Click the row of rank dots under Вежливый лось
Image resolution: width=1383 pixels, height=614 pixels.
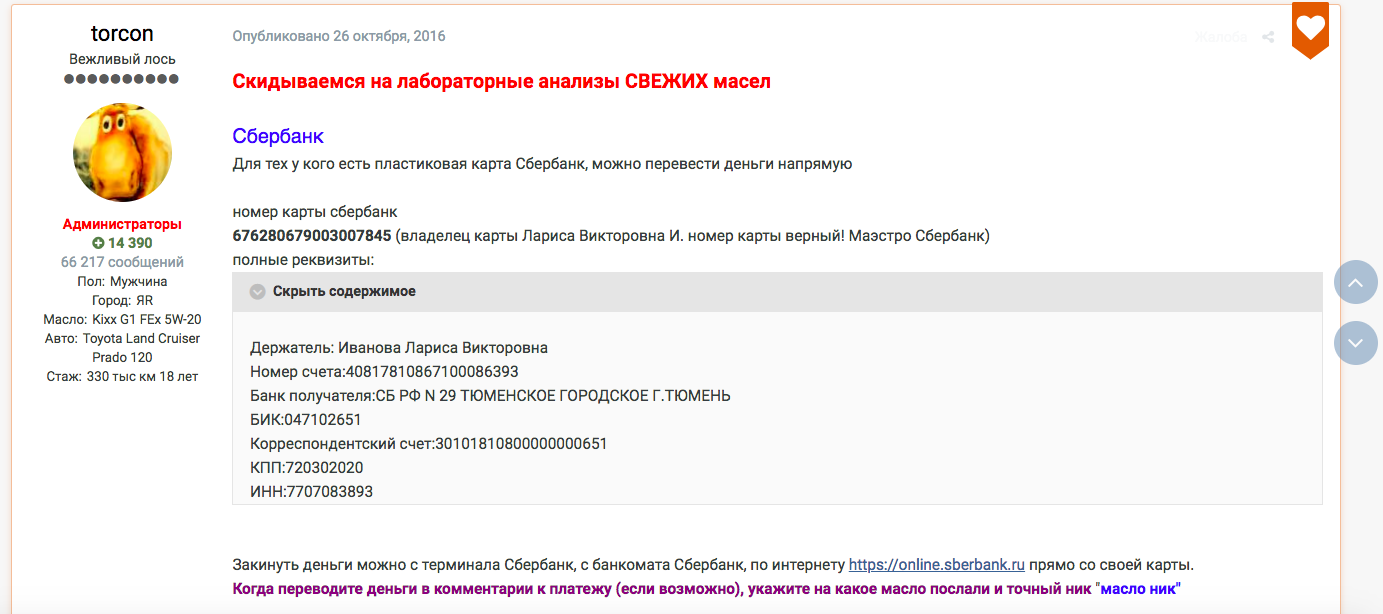click(122, 79)
